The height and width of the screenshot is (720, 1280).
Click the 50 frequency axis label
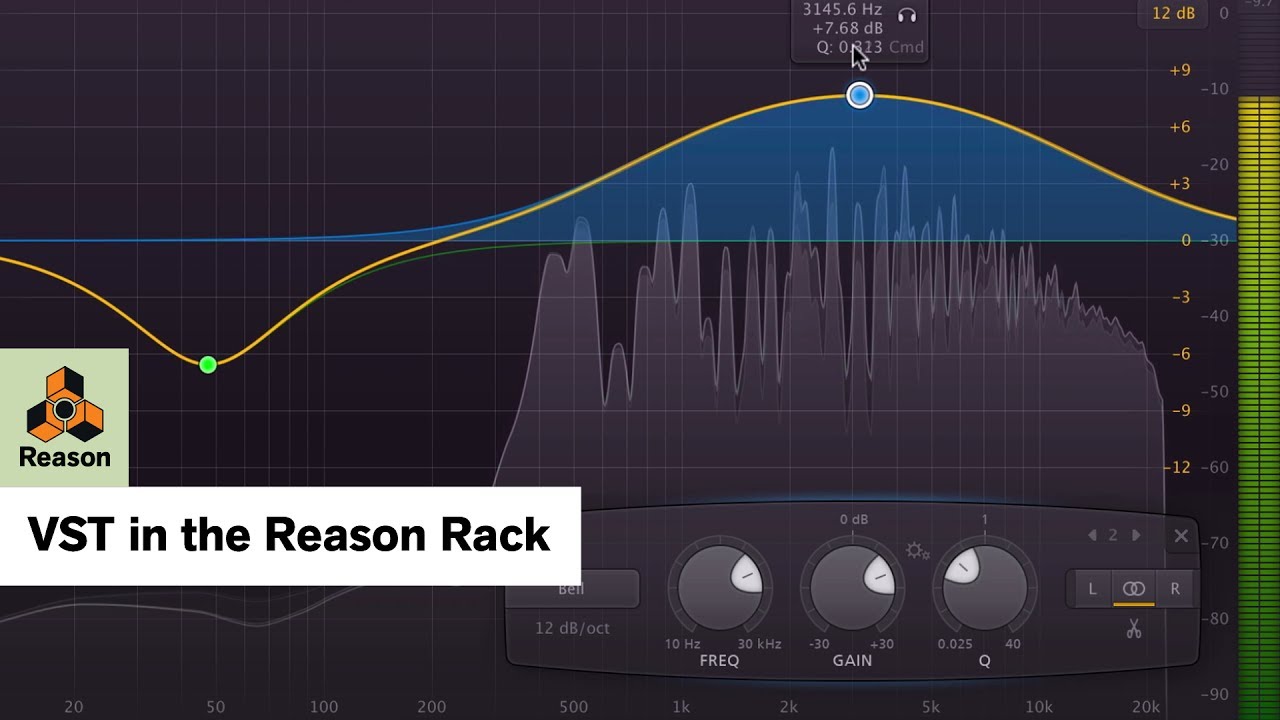[x=215, y=707]
